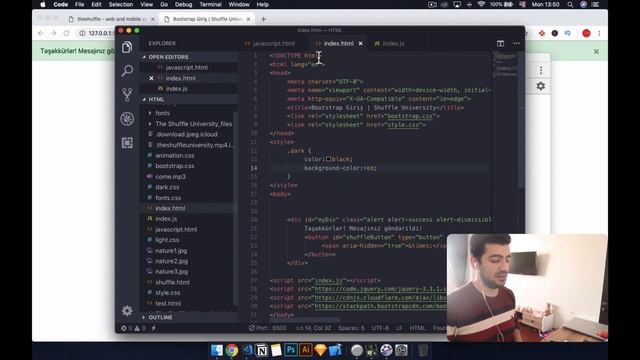Switch to theshuffle Chrome tab
Screen dimensions: 640x360
point(111,19)
